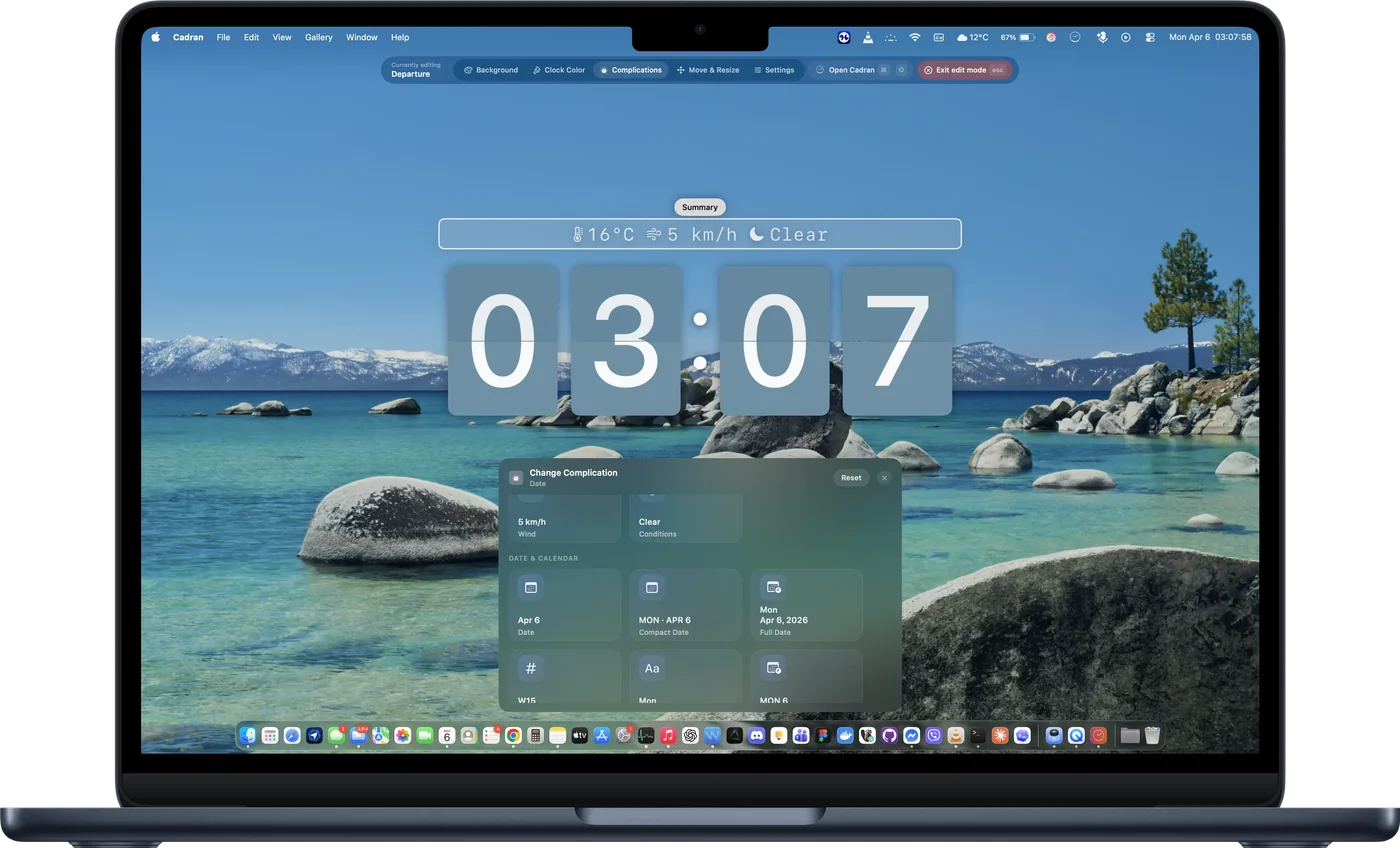
Task: Open Photos from the Dock
Action: tap(403, 735)
